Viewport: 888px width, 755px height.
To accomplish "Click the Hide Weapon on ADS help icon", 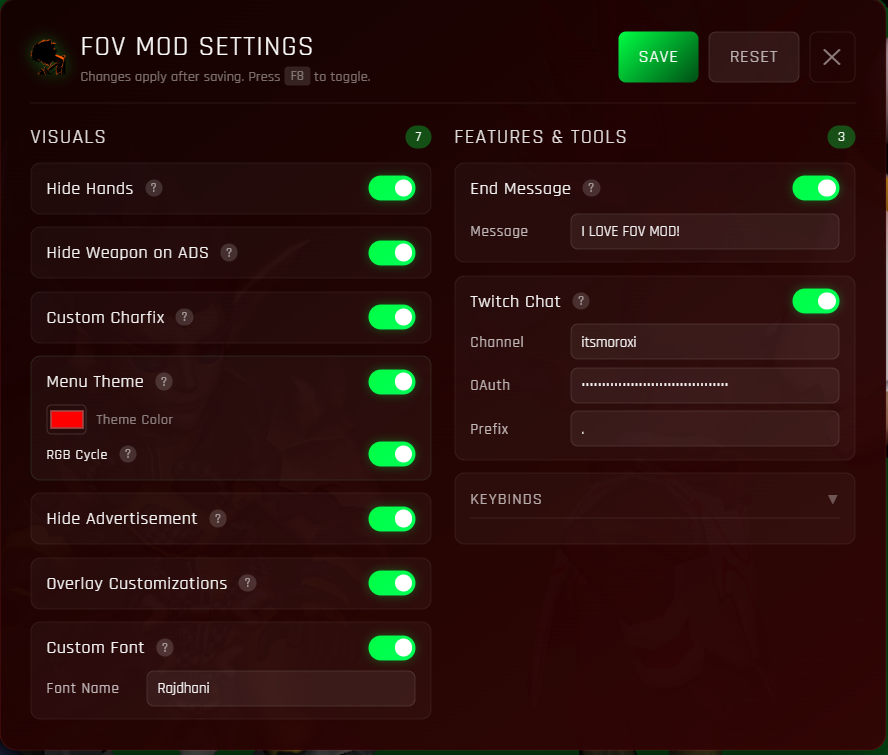I will pos(229,253).
